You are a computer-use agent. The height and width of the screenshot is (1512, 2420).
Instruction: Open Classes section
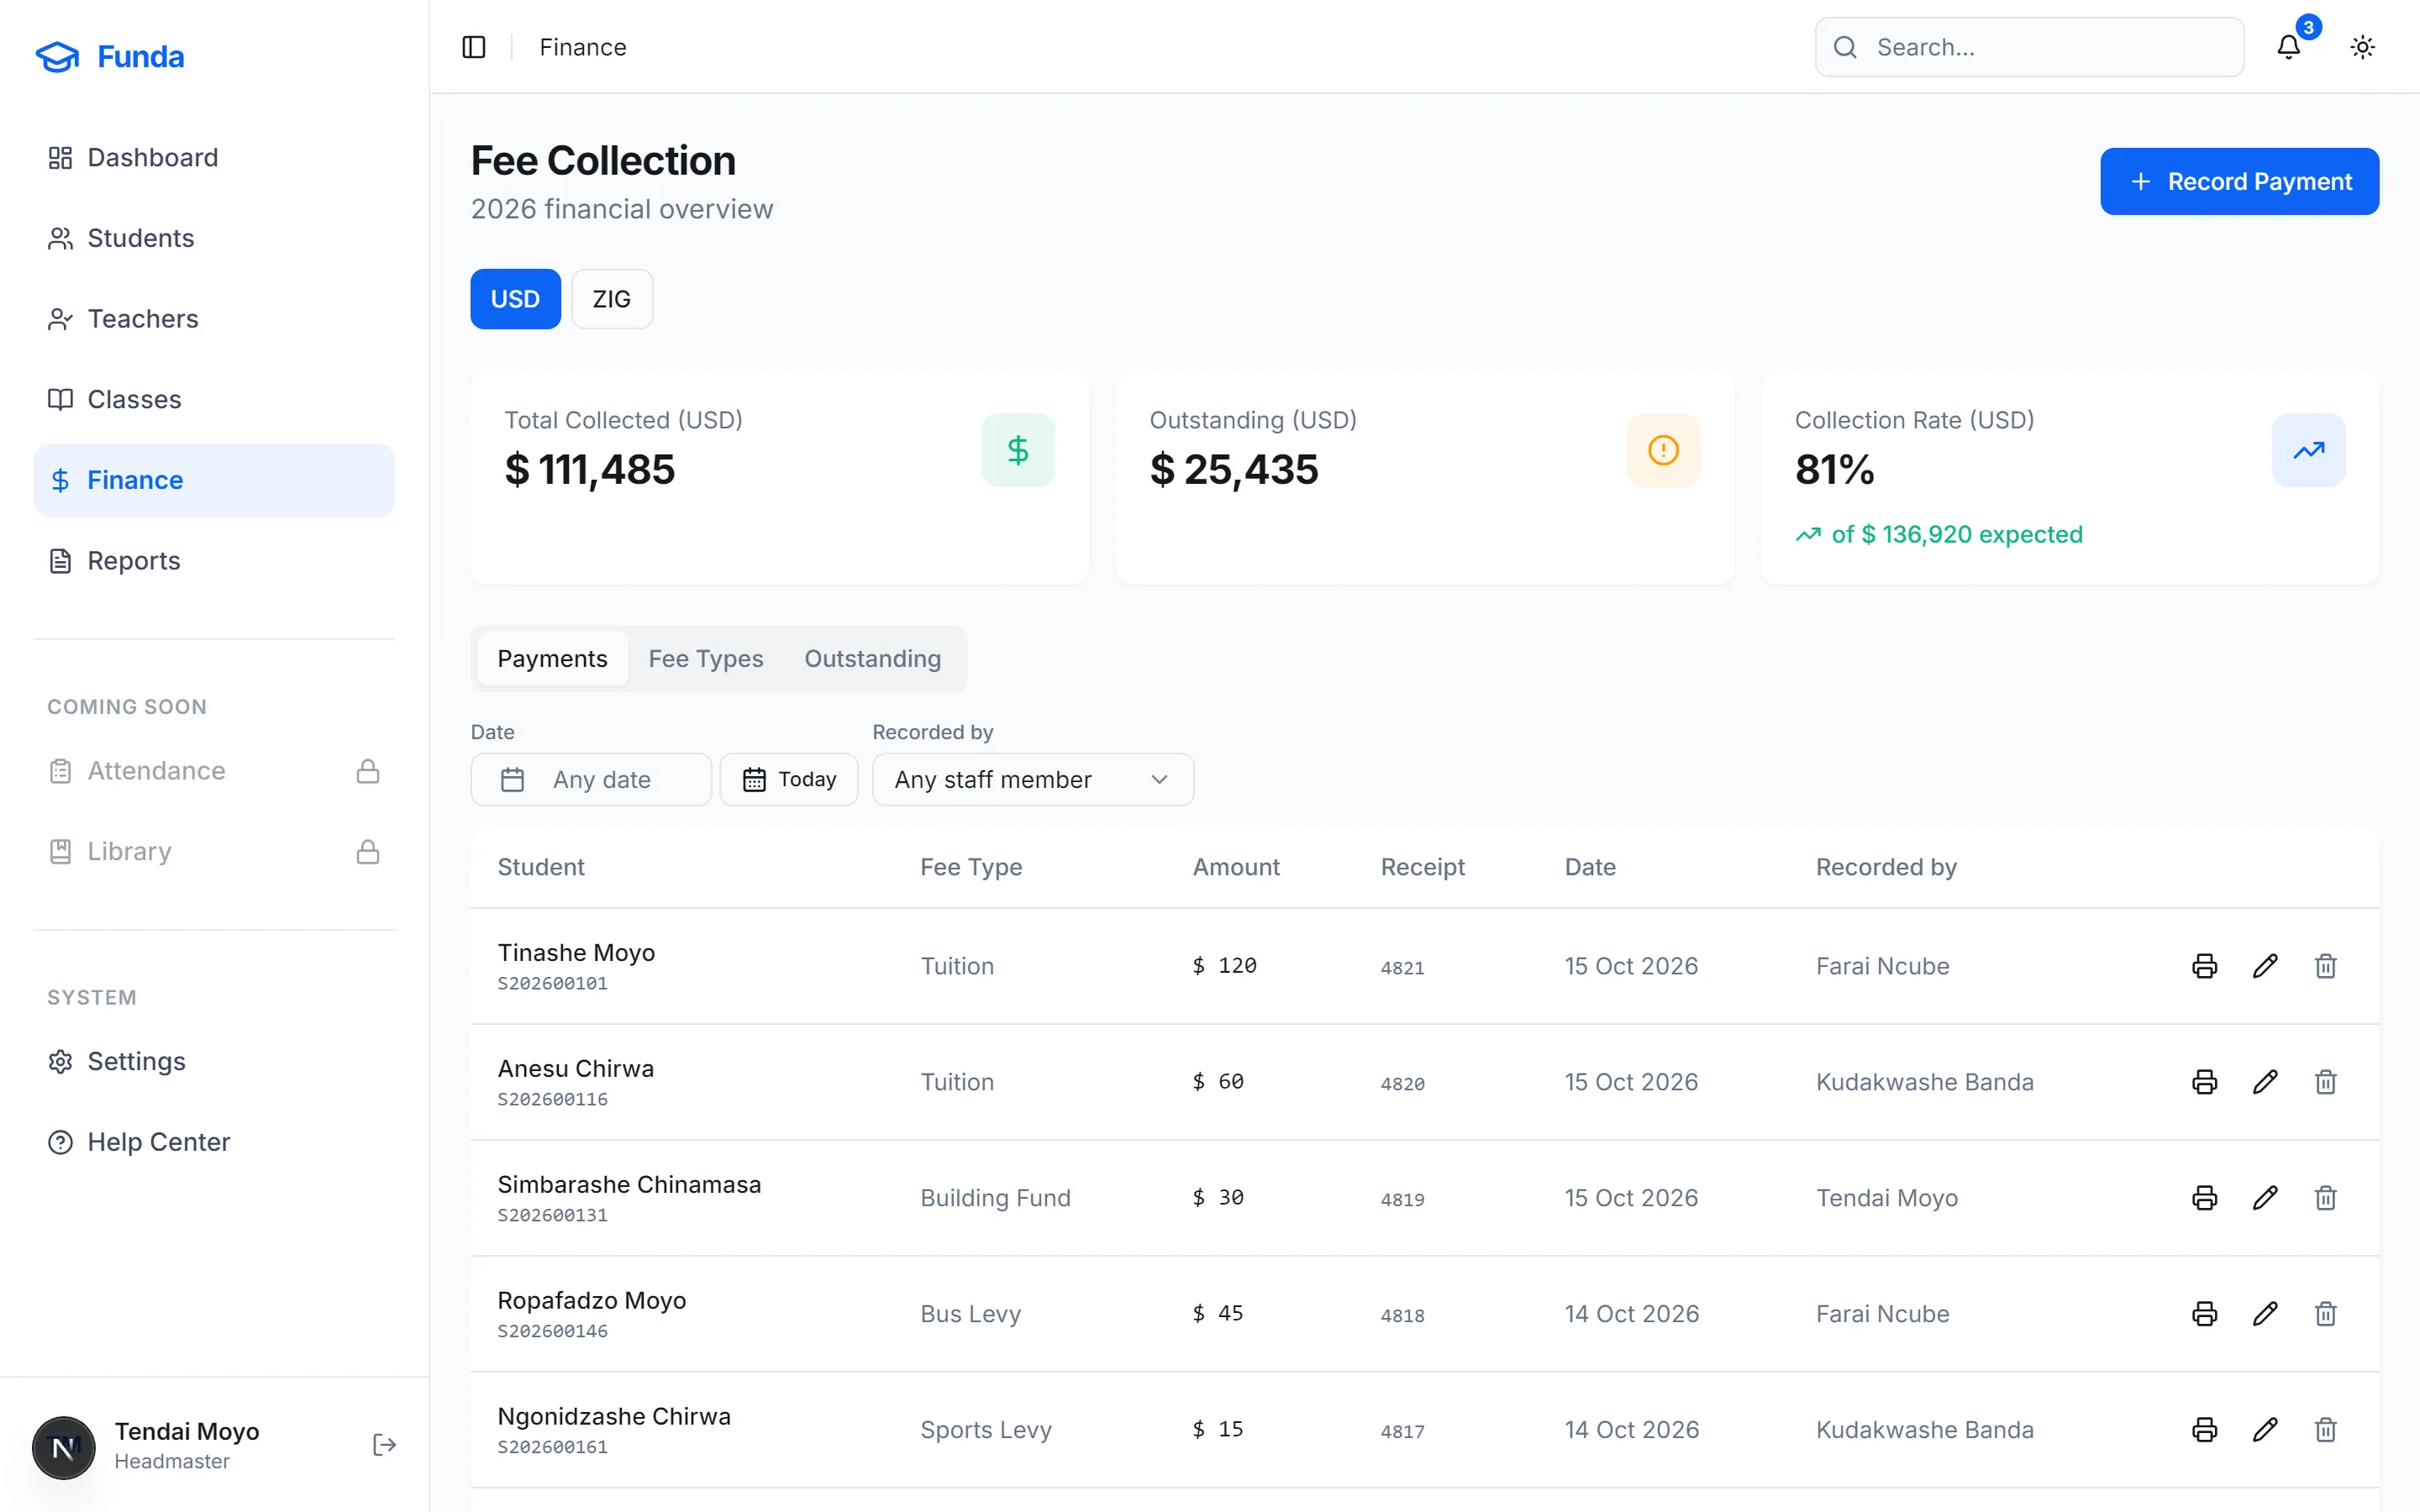214,400
